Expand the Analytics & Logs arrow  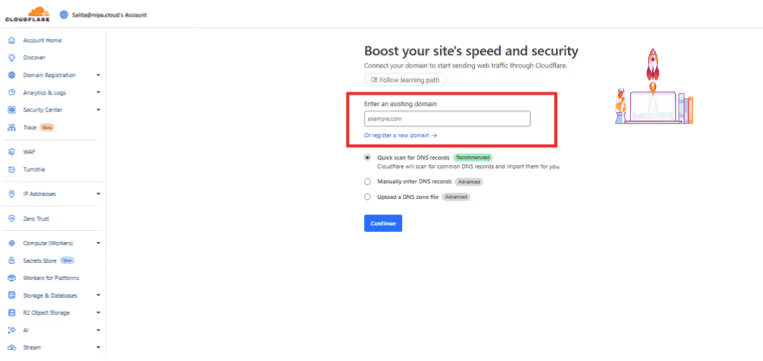[98, 92]
